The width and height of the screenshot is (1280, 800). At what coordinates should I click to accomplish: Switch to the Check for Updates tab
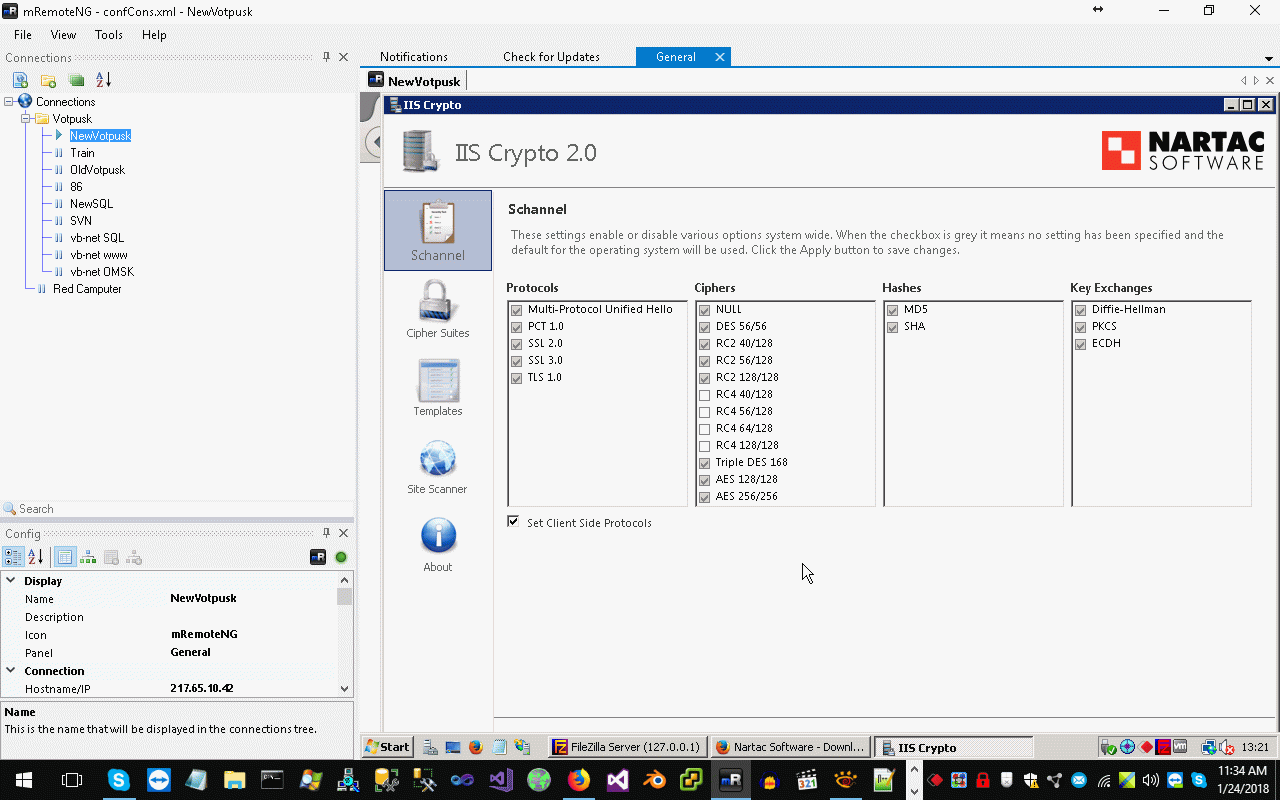tap(551, 57)
